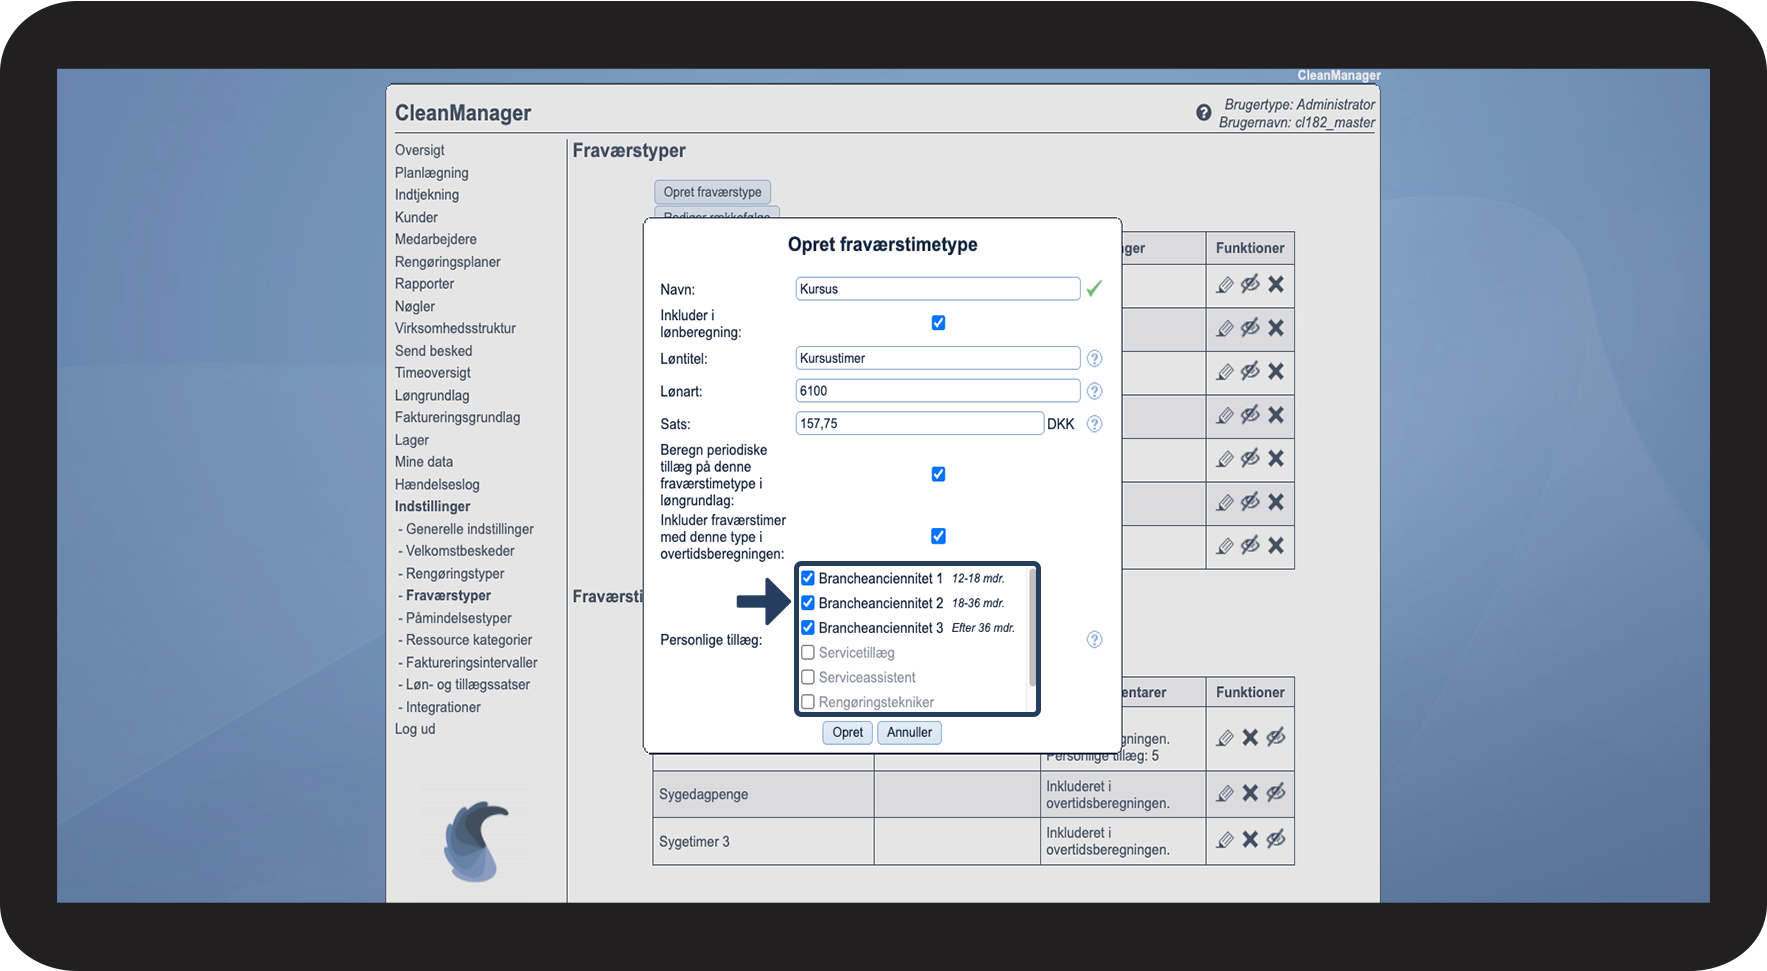The width and height of the screenshot is (1767, 971).
Task: Open Faktureringsgrundlag page
Action: point(457,417)
